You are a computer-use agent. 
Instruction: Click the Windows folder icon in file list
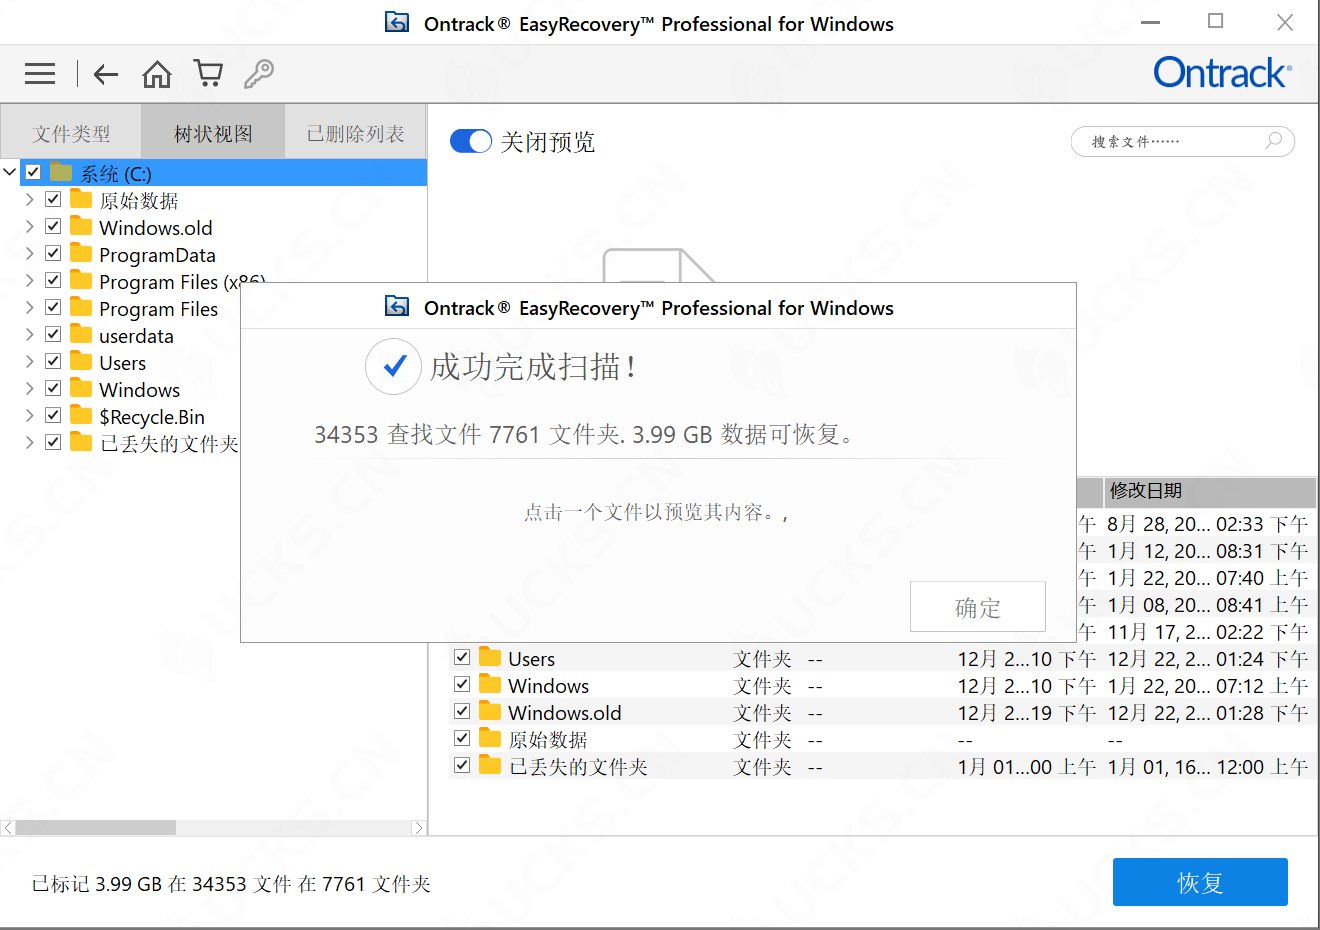490,685
